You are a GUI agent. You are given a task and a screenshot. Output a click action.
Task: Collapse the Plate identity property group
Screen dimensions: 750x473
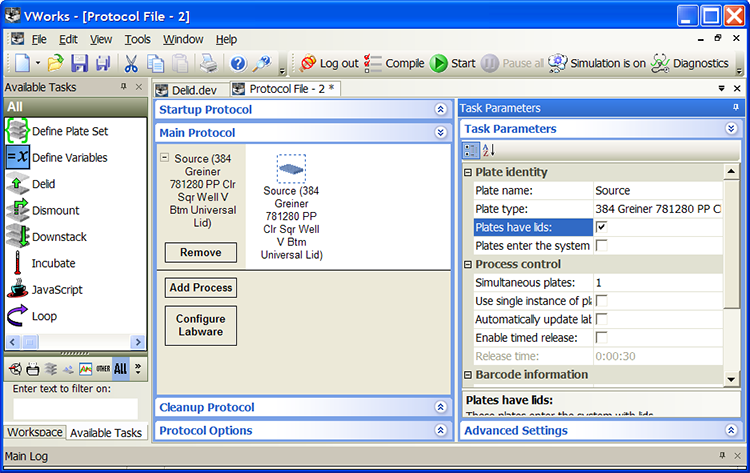pyautogui.click(x=468, y=173)
